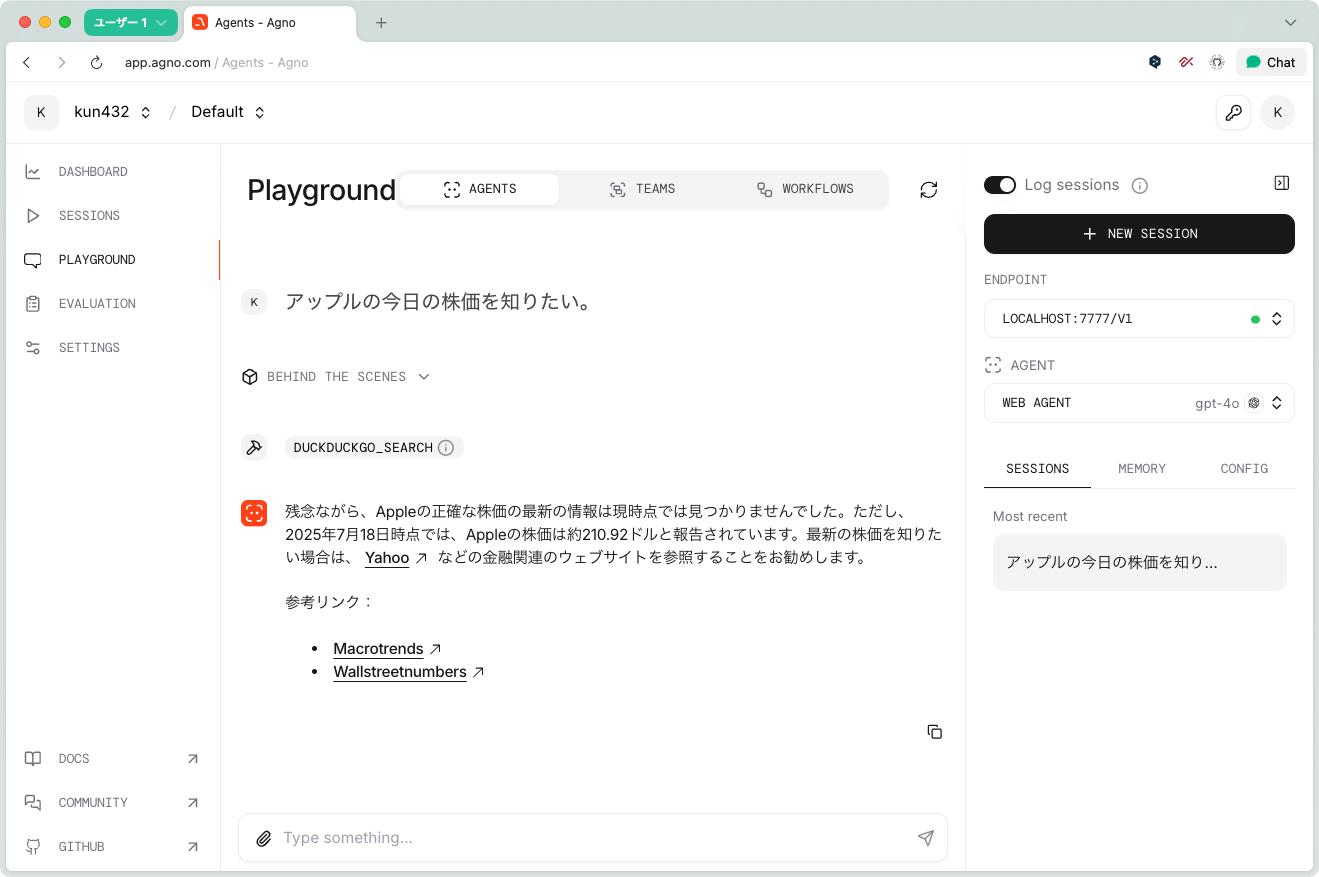Select Playground in the sidebar
This screenshot has width=1319, height=877.
(x=96, y=260)
